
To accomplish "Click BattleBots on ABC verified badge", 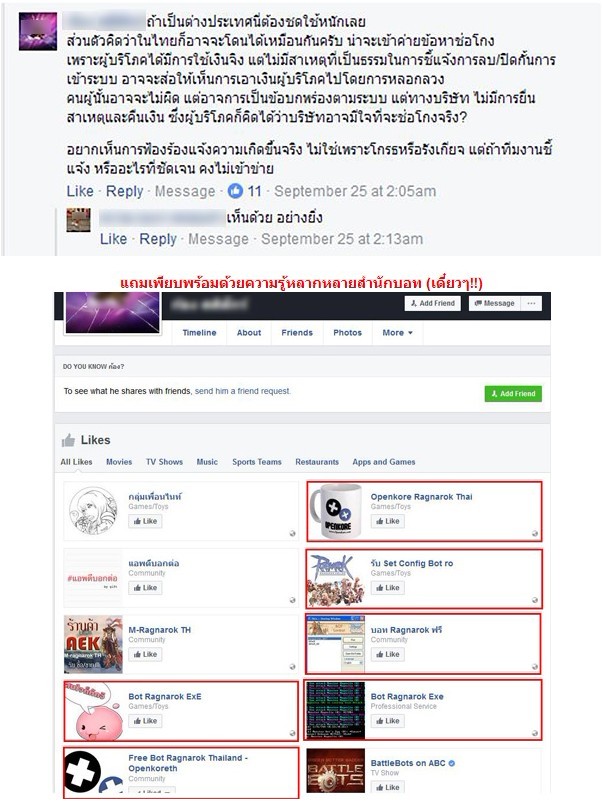I will (x=452, y=763).
